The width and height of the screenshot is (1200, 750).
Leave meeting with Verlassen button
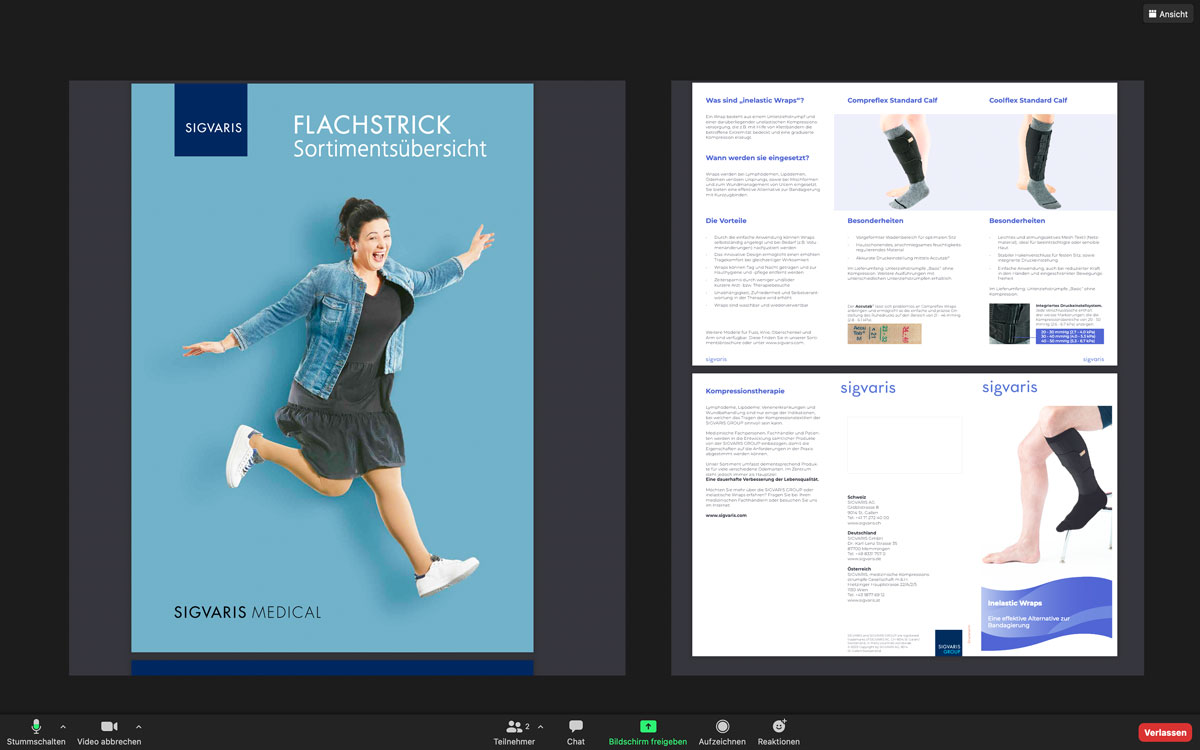pos(1165,733)
